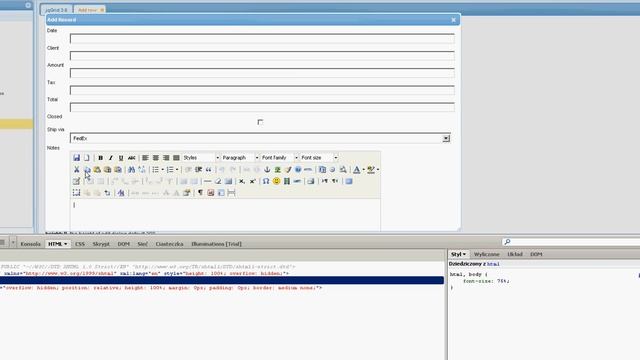
Task: Click the subscript icon
Action: click(x=242, y=181)
